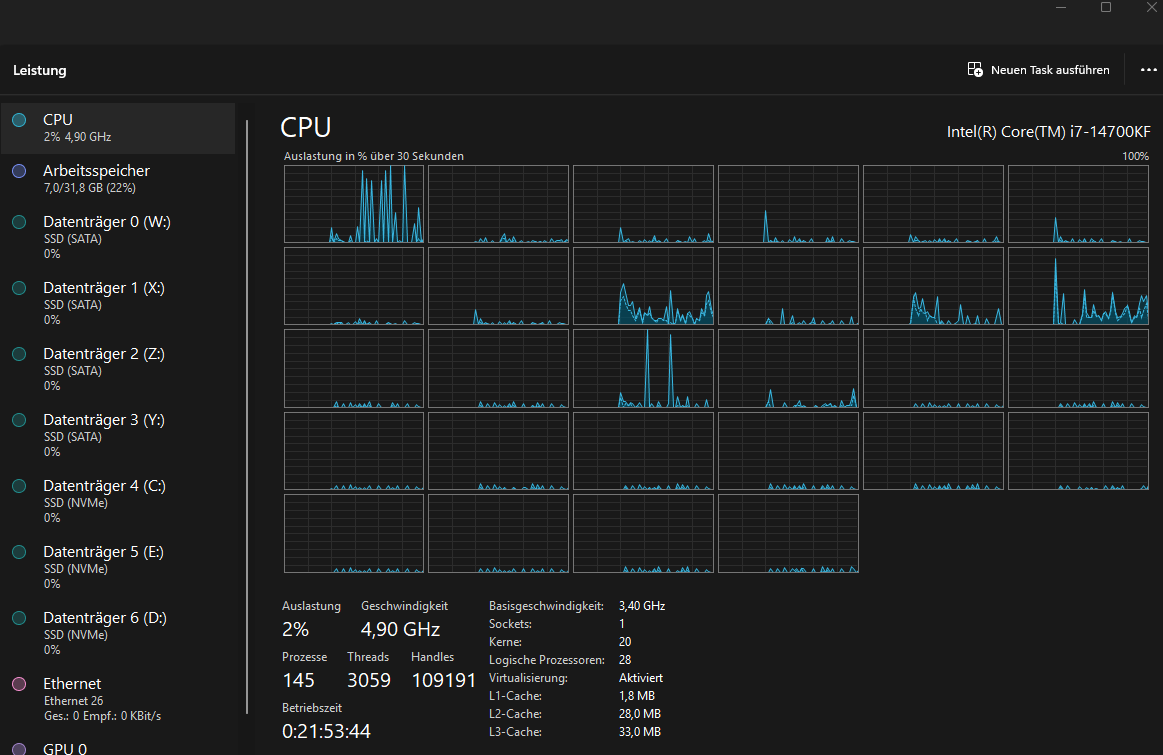Click the Datenträger 0 (W:) circle icon
The width and height of the screenshot is (1163, 755).
[19, 222]
